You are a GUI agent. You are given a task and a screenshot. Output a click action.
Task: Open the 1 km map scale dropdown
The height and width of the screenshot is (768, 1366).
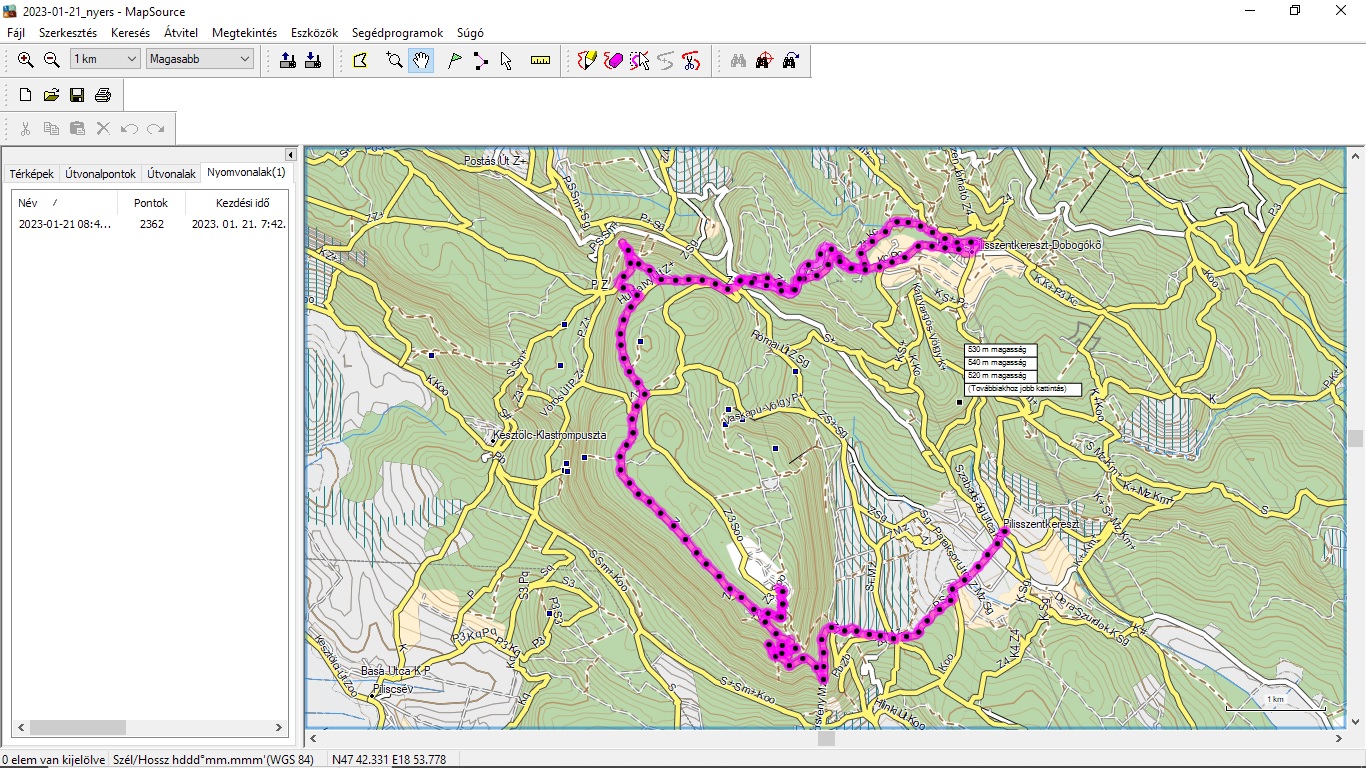pyautogui.click(x=105, y=59)
